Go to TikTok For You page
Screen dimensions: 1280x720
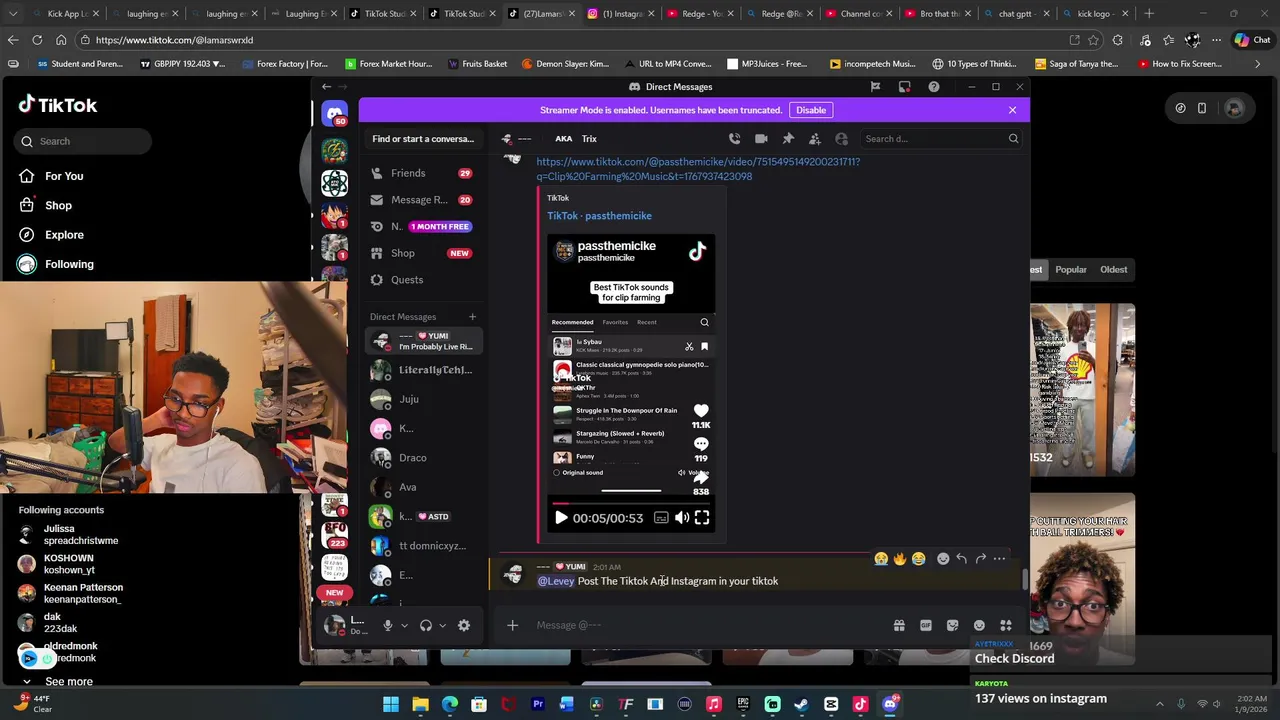coord(64,176)
